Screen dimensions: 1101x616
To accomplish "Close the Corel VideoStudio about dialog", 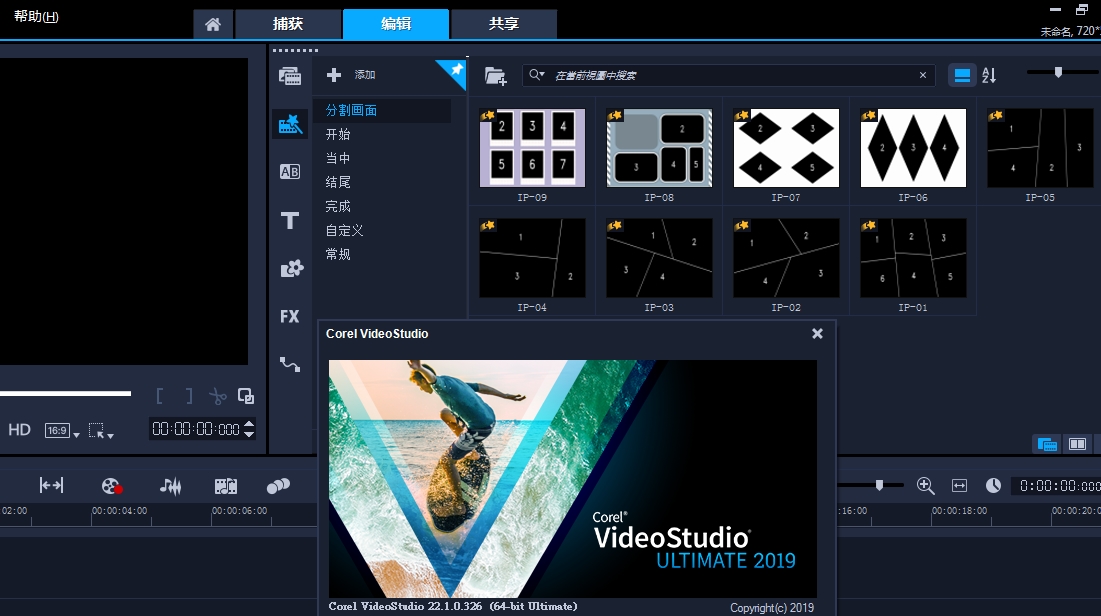I will 817,334.
